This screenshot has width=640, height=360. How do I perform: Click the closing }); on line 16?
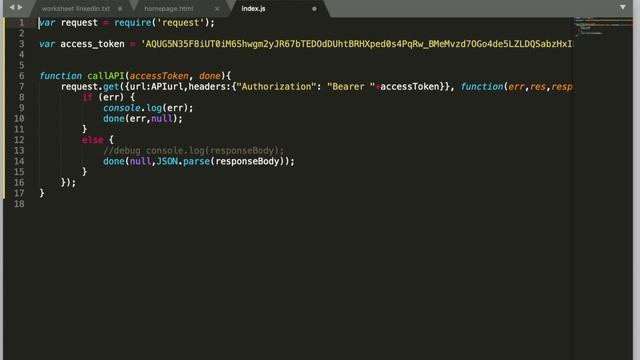68,182
